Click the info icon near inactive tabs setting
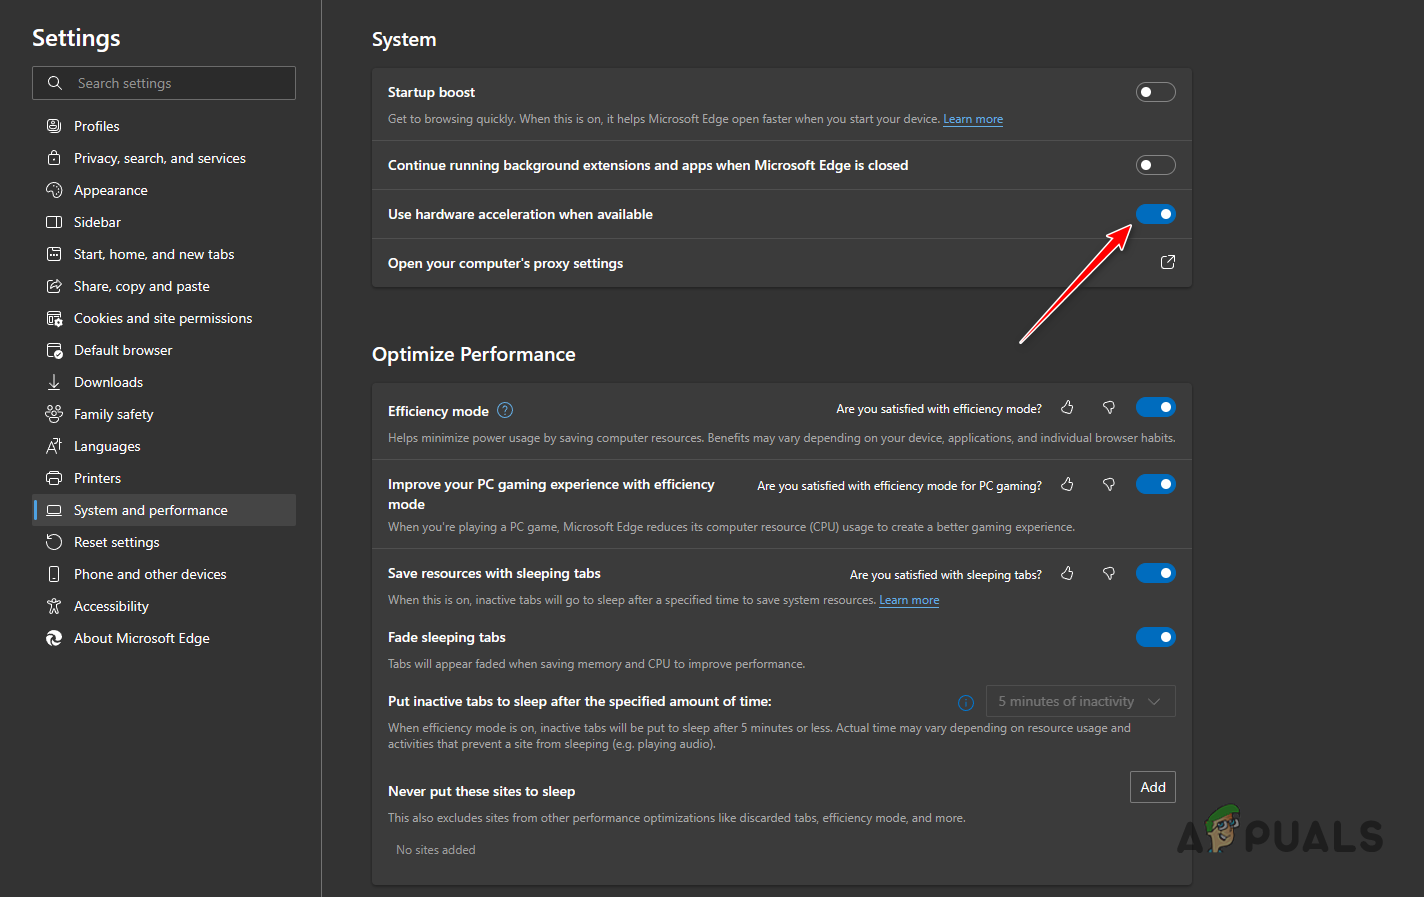 click(x=965, y=702)
